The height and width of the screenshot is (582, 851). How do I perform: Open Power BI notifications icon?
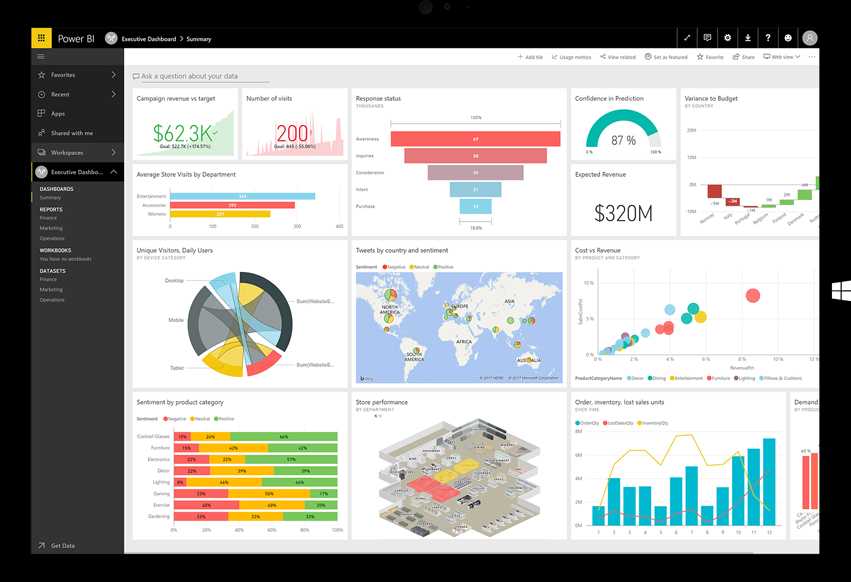(x=708, y=37)
